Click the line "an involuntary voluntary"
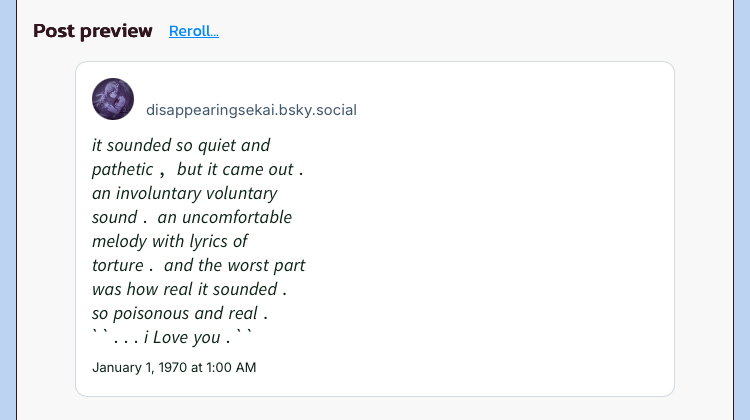 [x=184, y=193]
